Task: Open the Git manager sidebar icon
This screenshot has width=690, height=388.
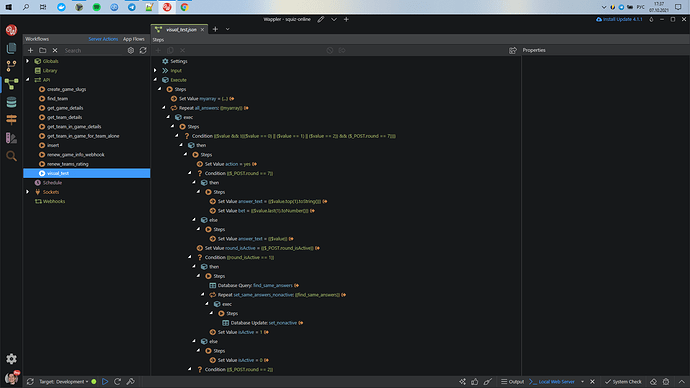Action: tap(11, 66)
